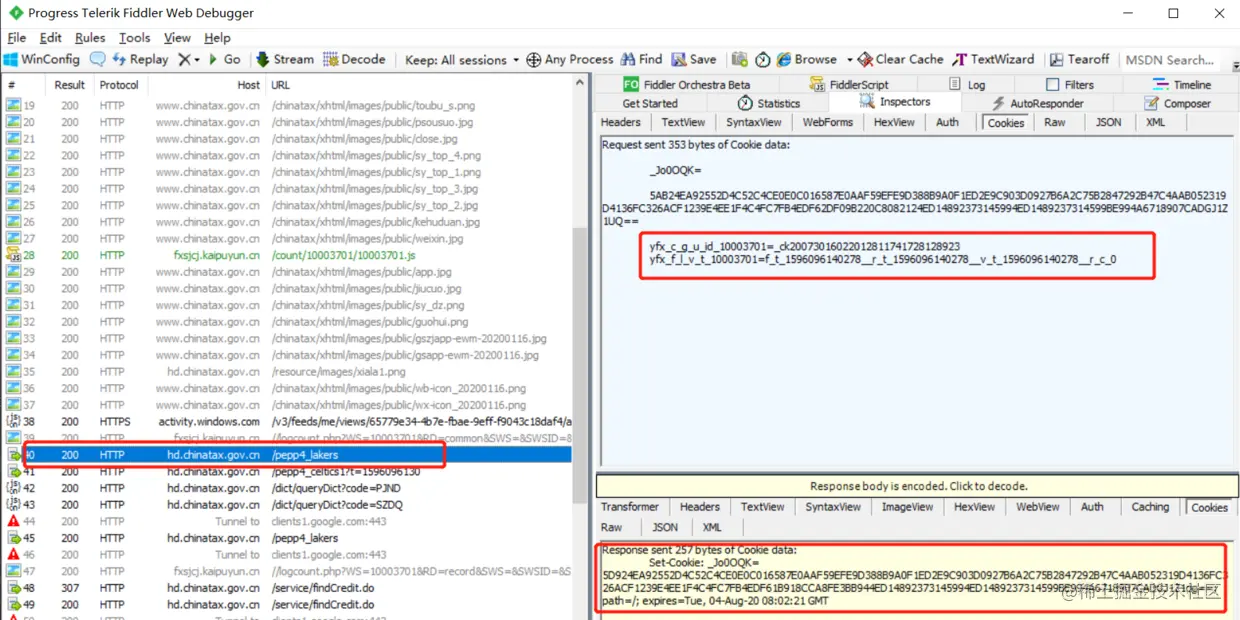Image resolution: width=1240 pixels, height=620 pixels.
Task: Select the request Raw tab next to Cookies
Action: point(1055,122)
